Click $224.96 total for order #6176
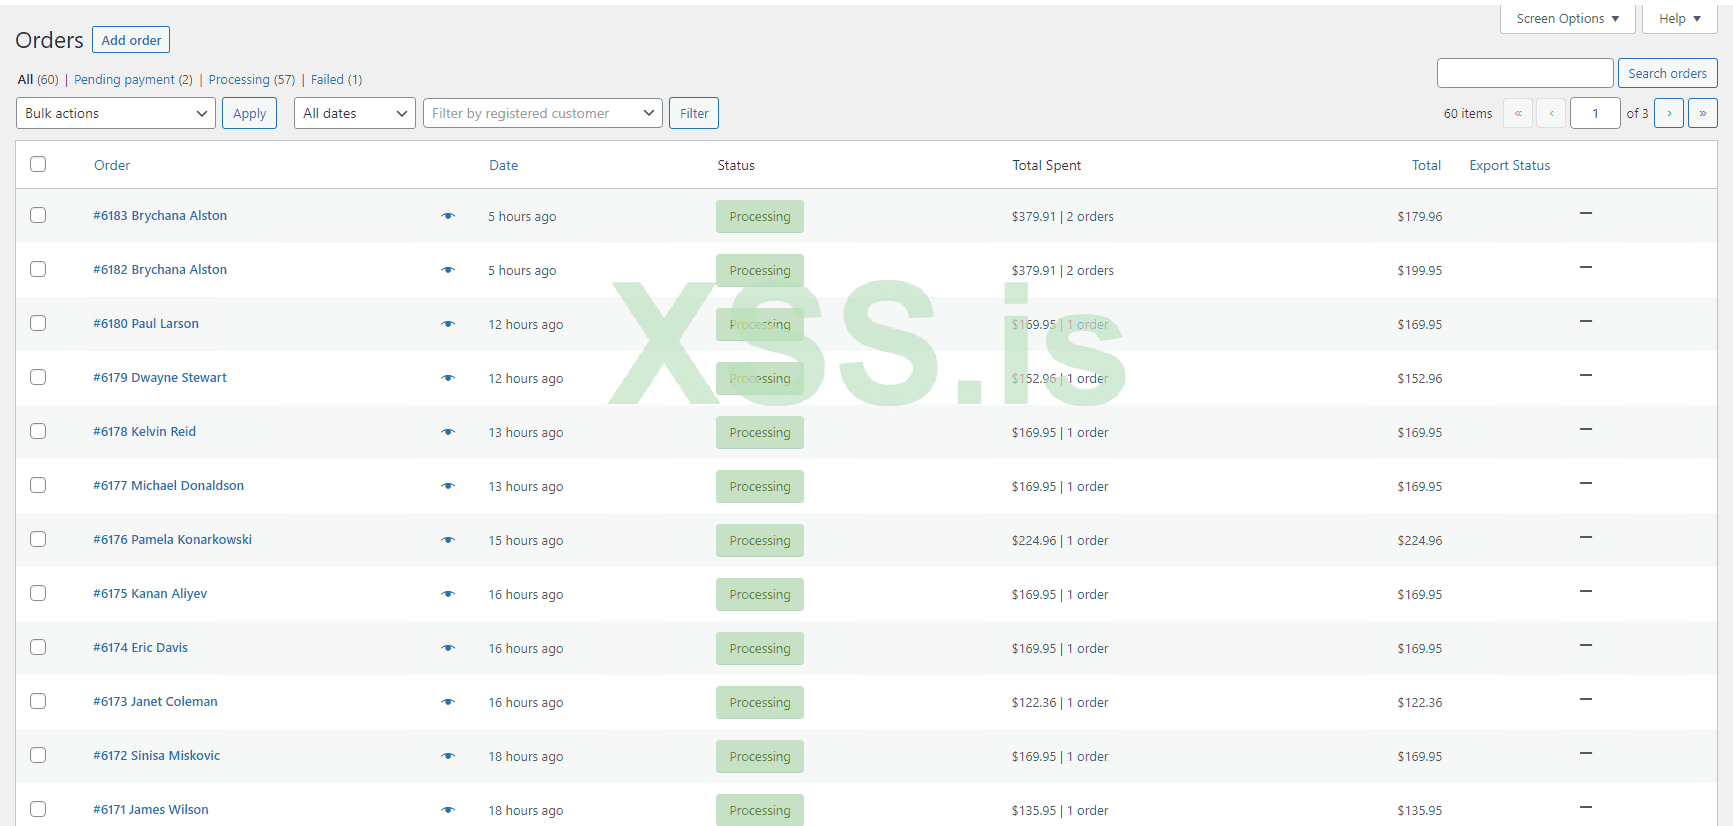Viewport: 1733px width, 826px height. pos(1420,540)
